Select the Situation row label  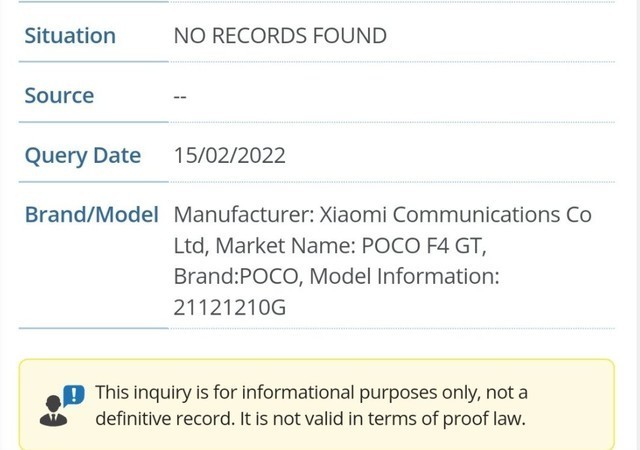70,36
